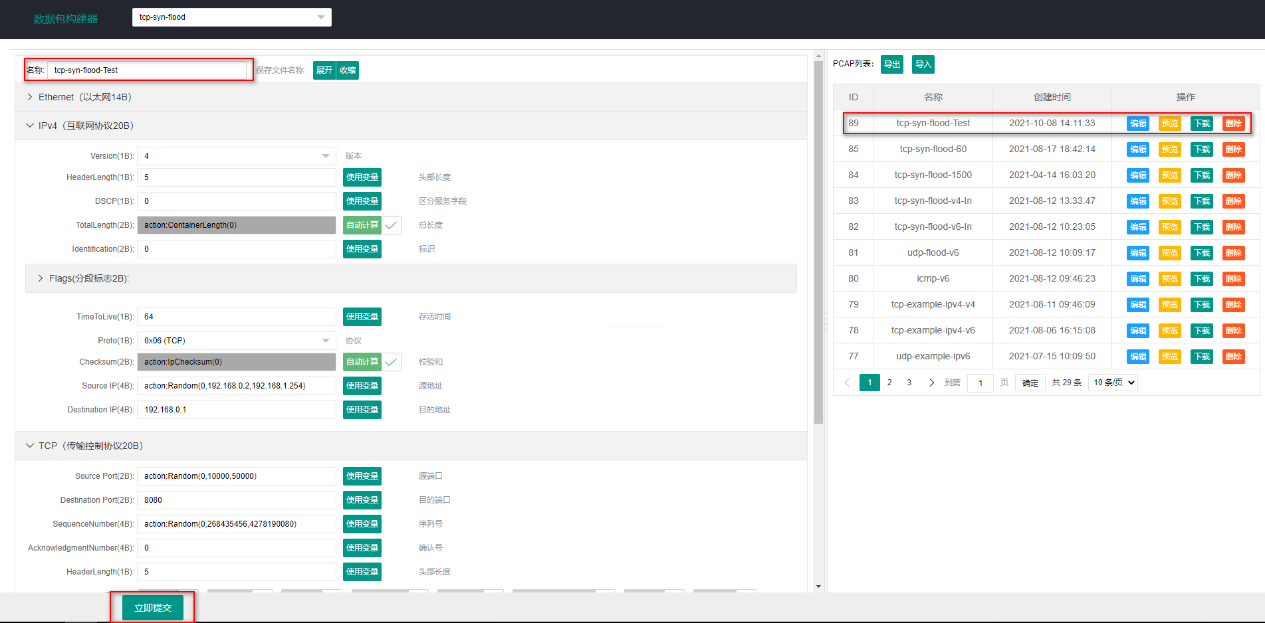Toggle auto-calculate checkmark for Checksum
This screenshot has height=623, width=1265.
coord(392,362)
